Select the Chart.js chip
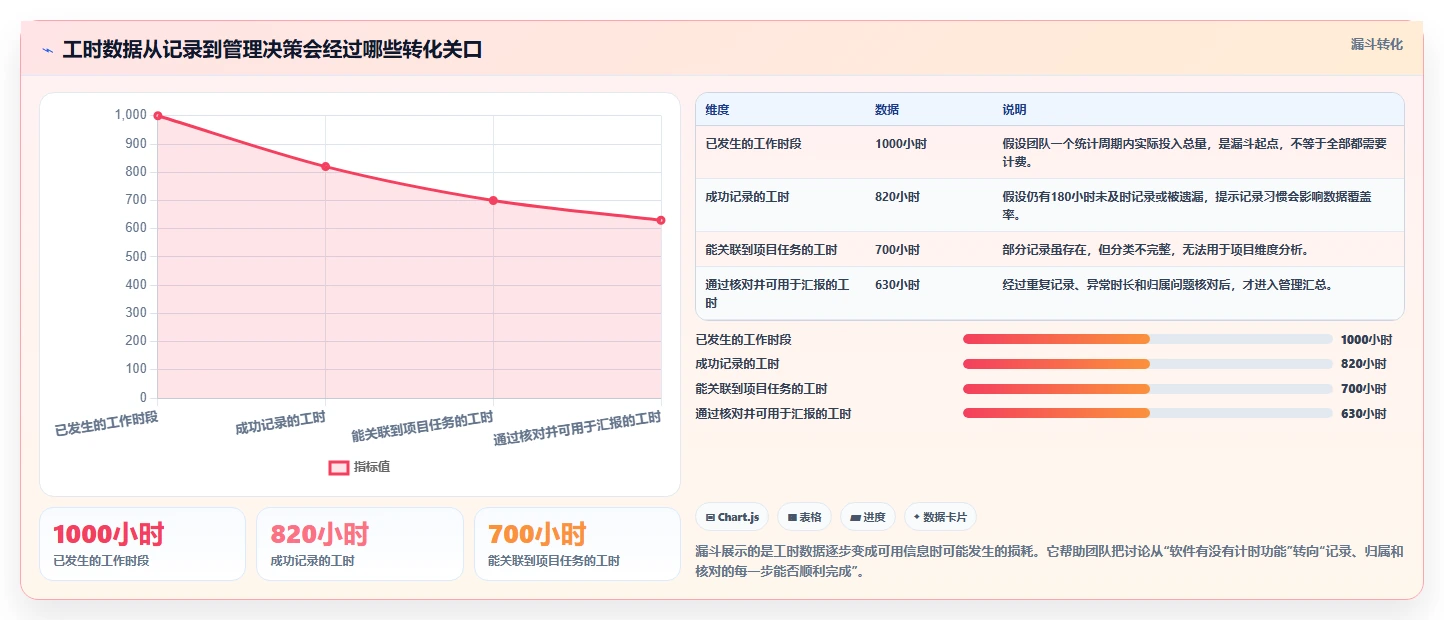1444x620 pixels. [x=732, y=517]
